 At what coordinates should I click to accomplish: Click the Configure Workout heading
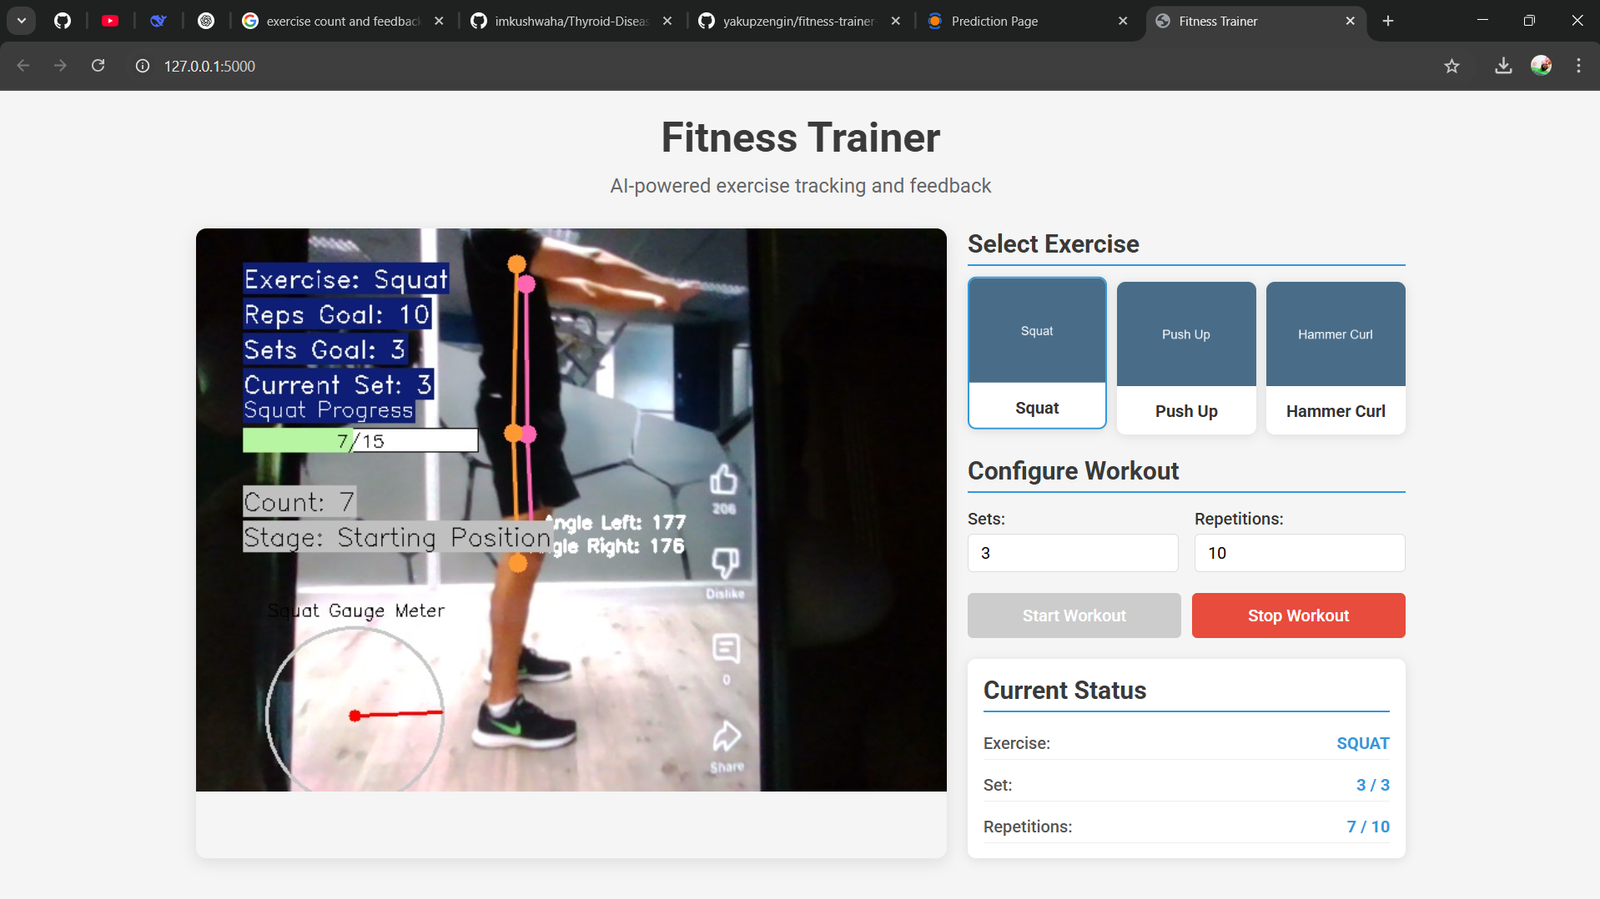tap(1073, 471)
